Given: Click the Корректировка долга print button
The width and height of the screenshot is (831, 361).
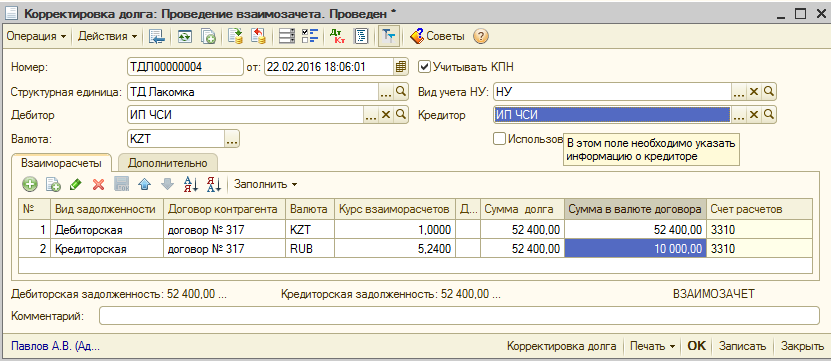Looking at the screenshot, I should click(562, 346).
